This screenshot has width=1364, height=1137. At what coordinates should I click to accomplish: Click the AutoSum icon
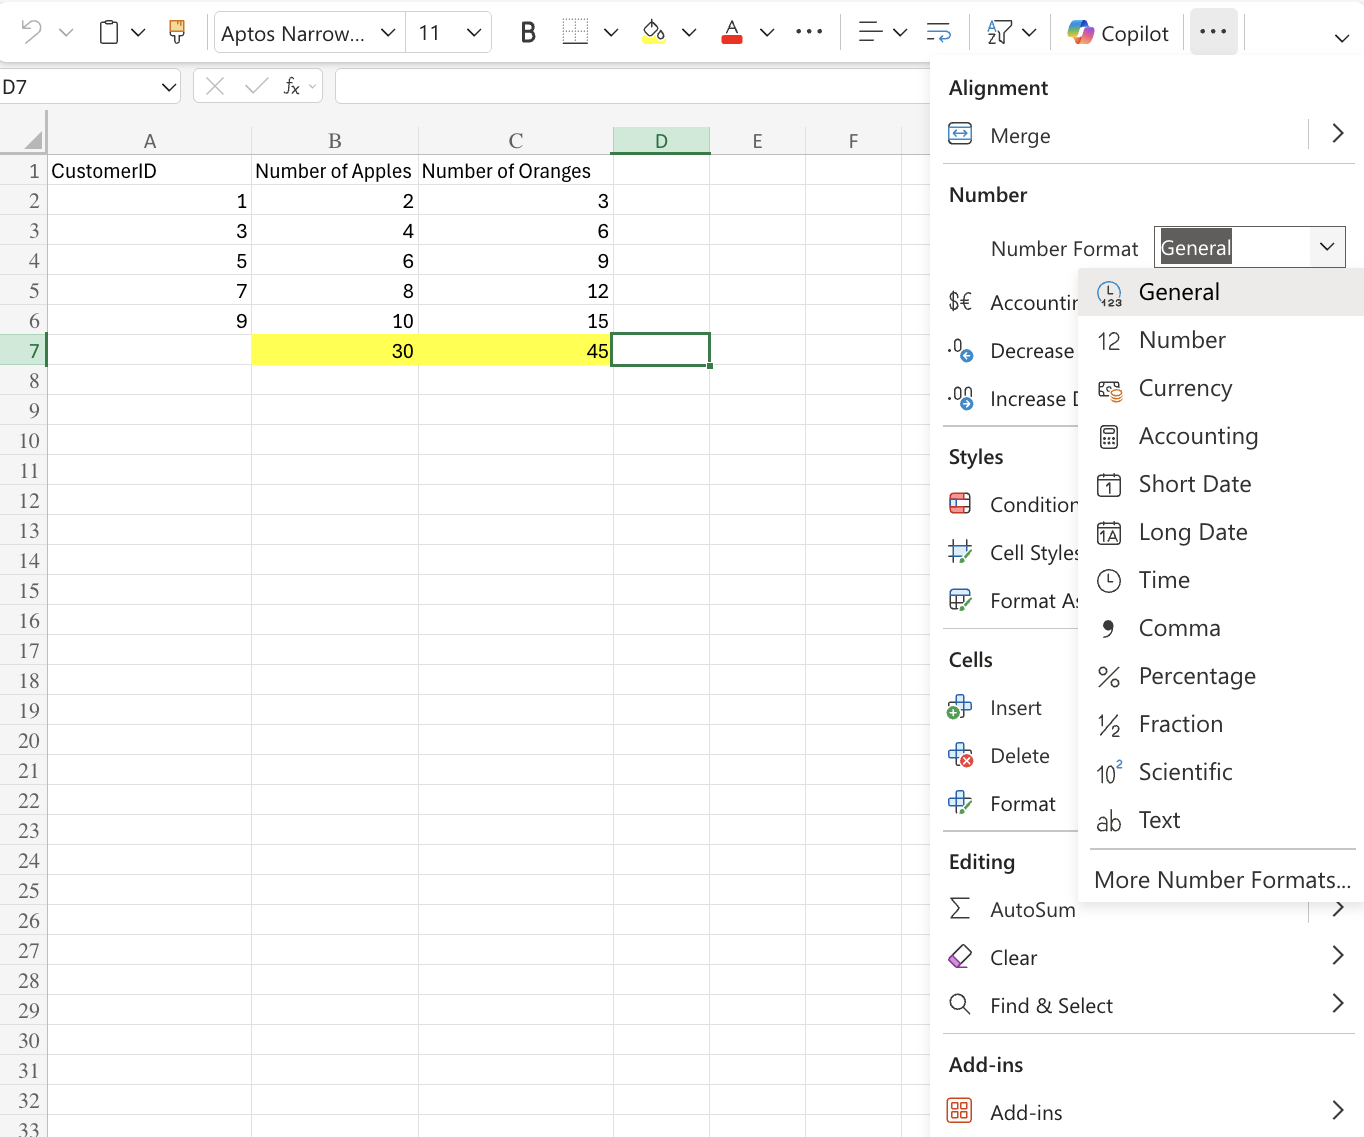960,909
